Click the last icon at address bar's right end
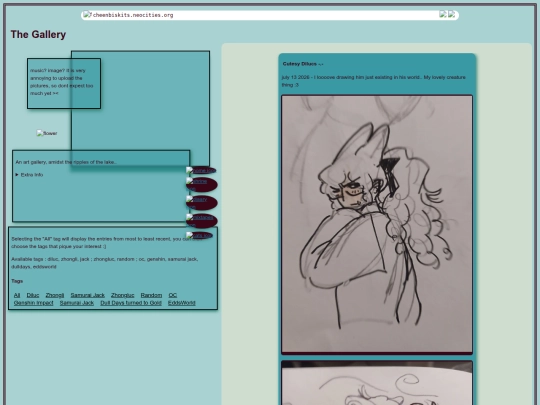 click(x=451, y=14)
